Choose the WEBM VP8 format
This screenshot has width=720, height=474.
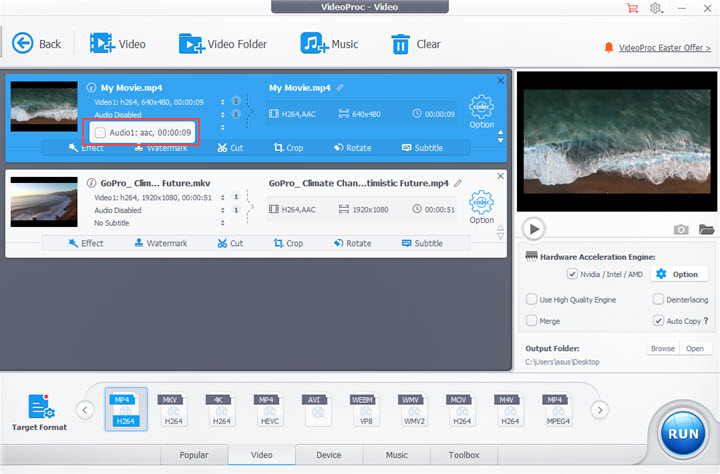pos(366,409)
